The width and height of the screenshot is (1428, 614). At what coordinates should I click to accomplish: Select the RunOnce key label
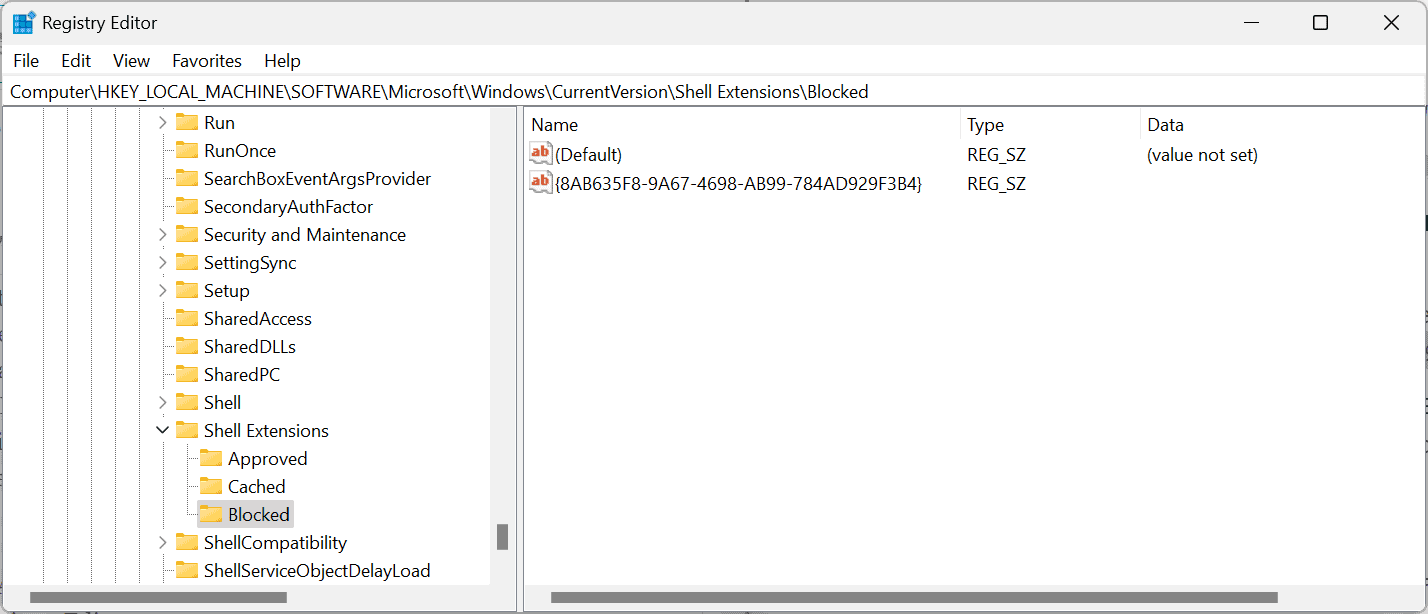240,151
